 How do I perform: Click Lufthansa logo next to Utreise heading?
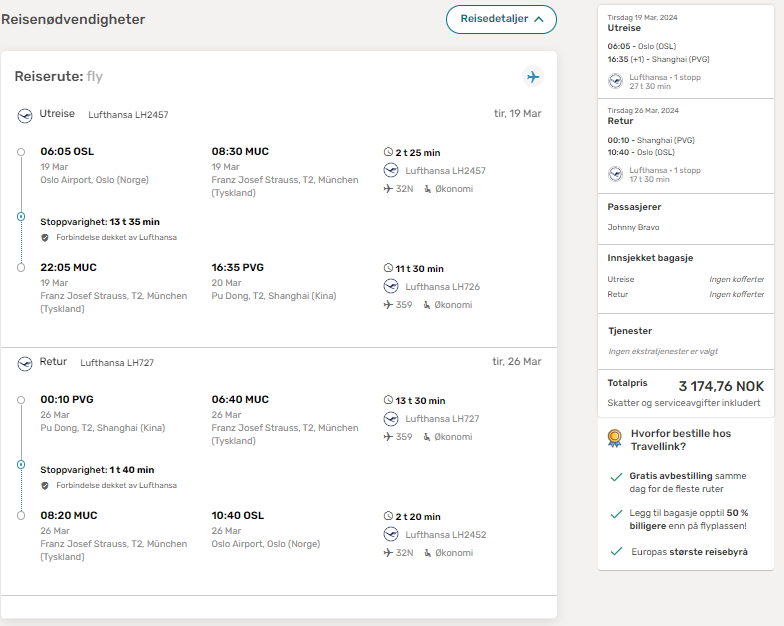25,116
